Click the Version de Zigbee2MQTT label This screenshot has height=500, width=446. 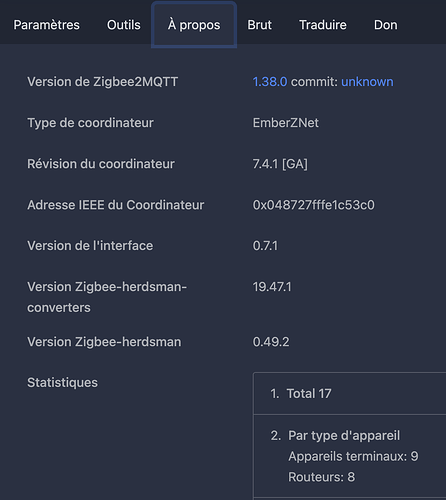(x=103, y=82)
